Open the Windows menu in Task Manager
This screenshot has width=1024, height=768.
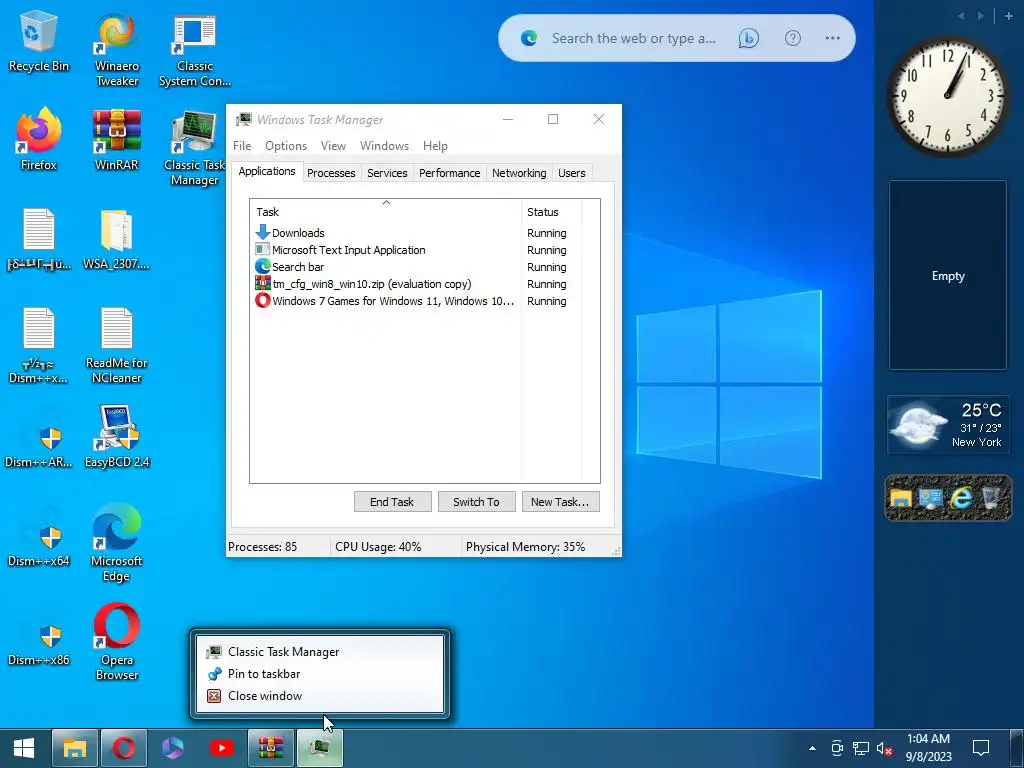coord(384,146)
